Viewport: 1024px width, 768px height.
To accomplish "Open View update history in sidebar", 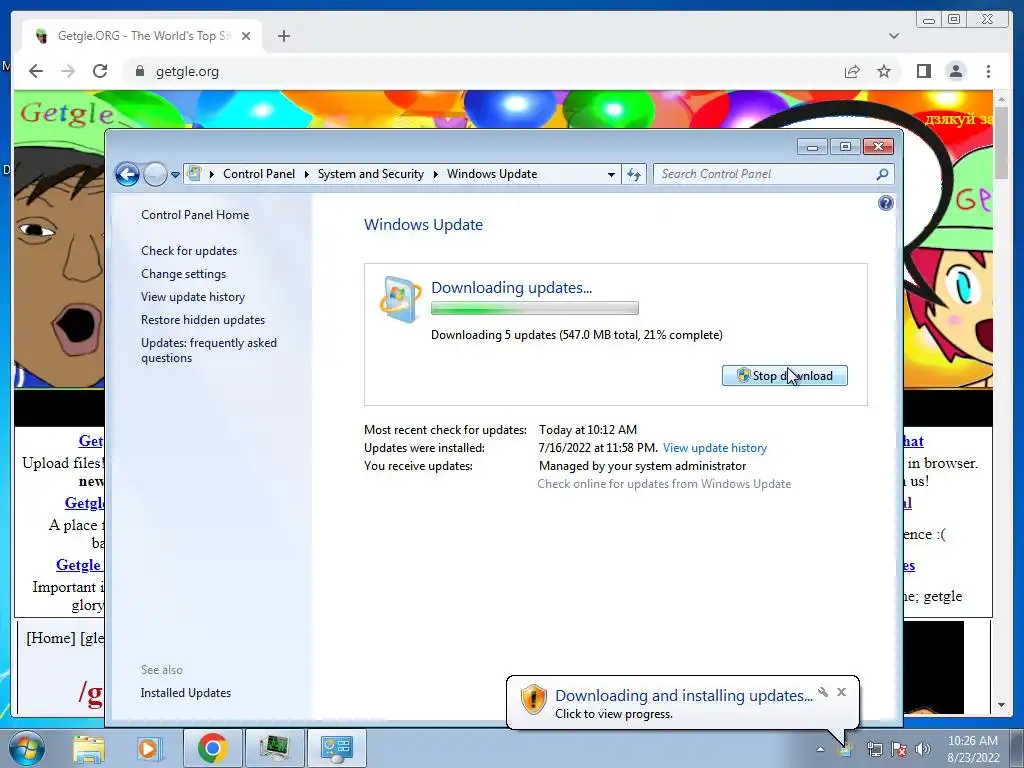I will tap(193, 296).
